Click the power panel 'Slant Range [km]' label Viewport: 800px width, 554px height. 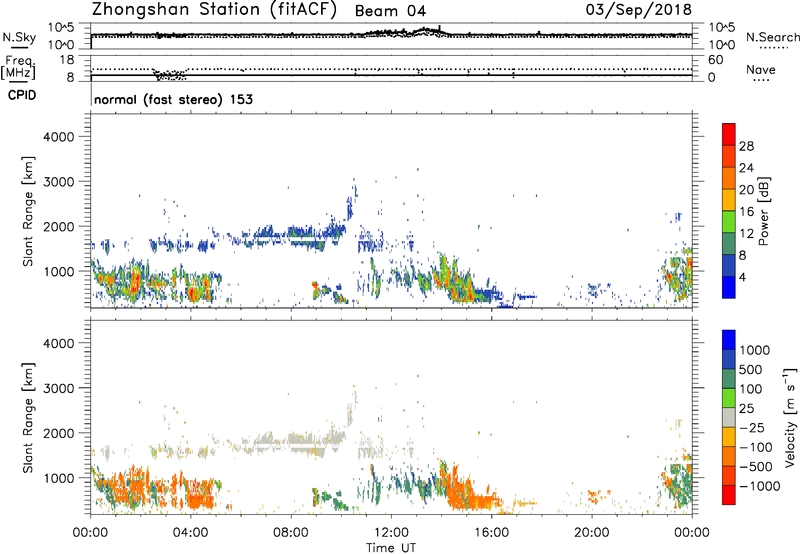pos(28,211)
